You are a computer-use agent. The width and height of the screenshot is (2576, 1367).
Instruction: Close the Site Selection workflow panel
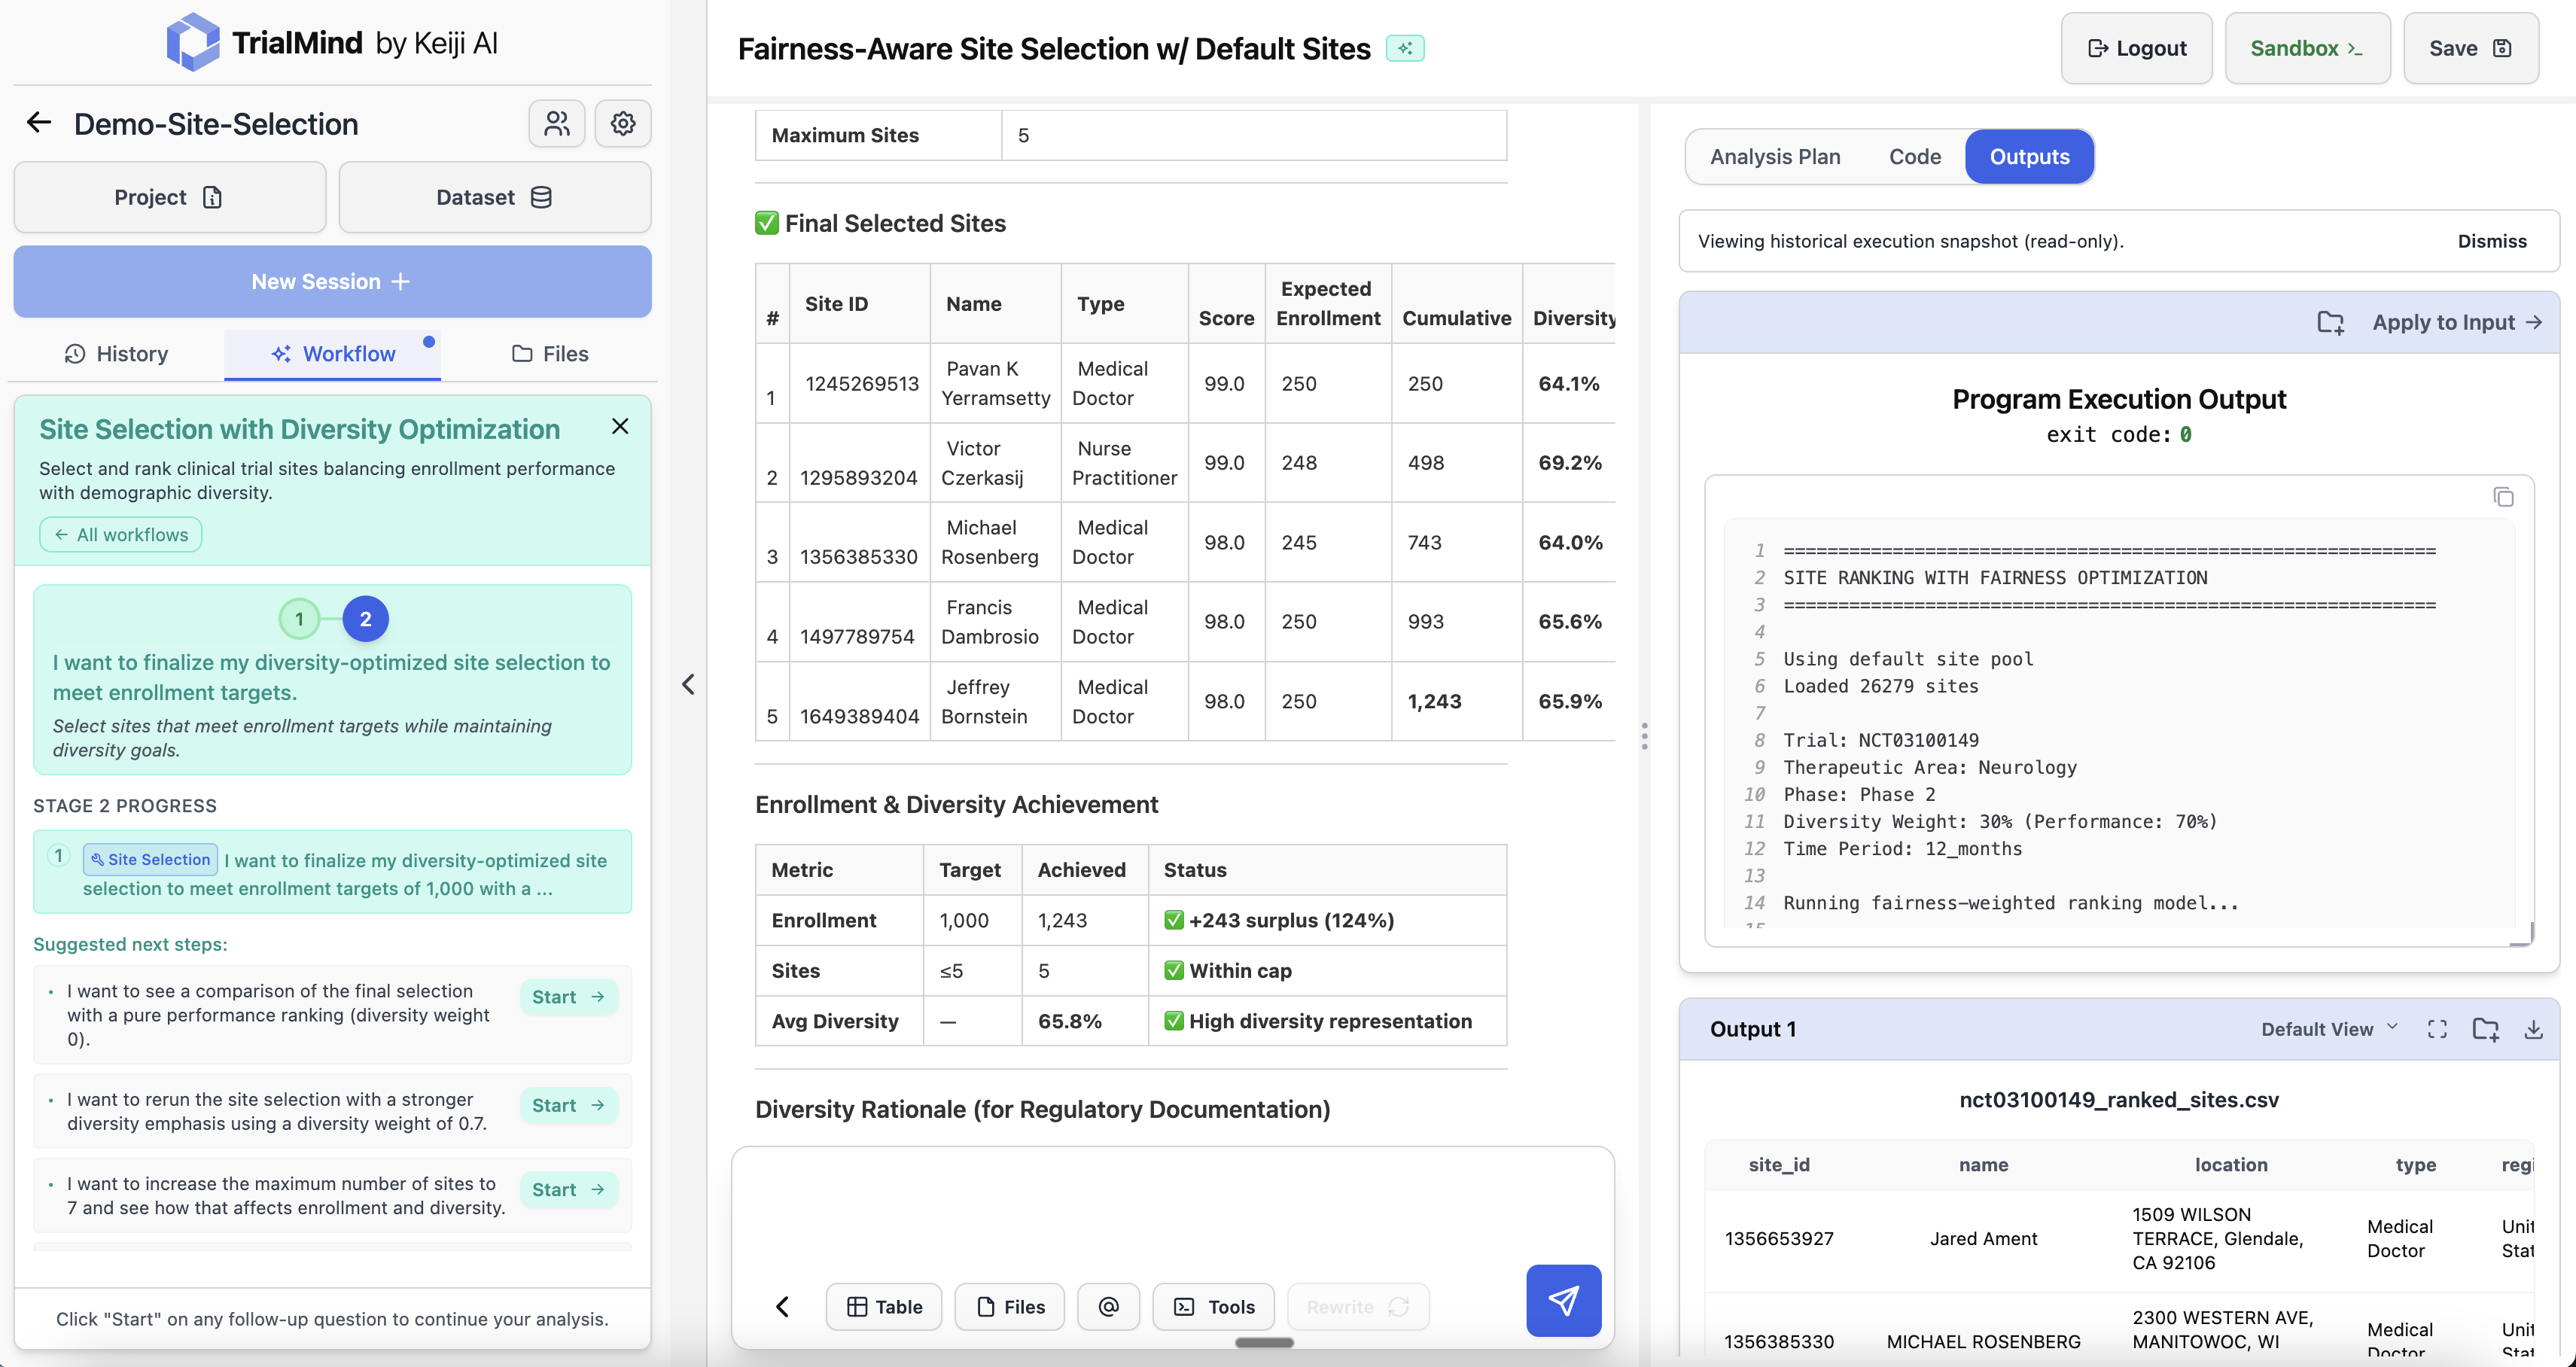[620, 426]
